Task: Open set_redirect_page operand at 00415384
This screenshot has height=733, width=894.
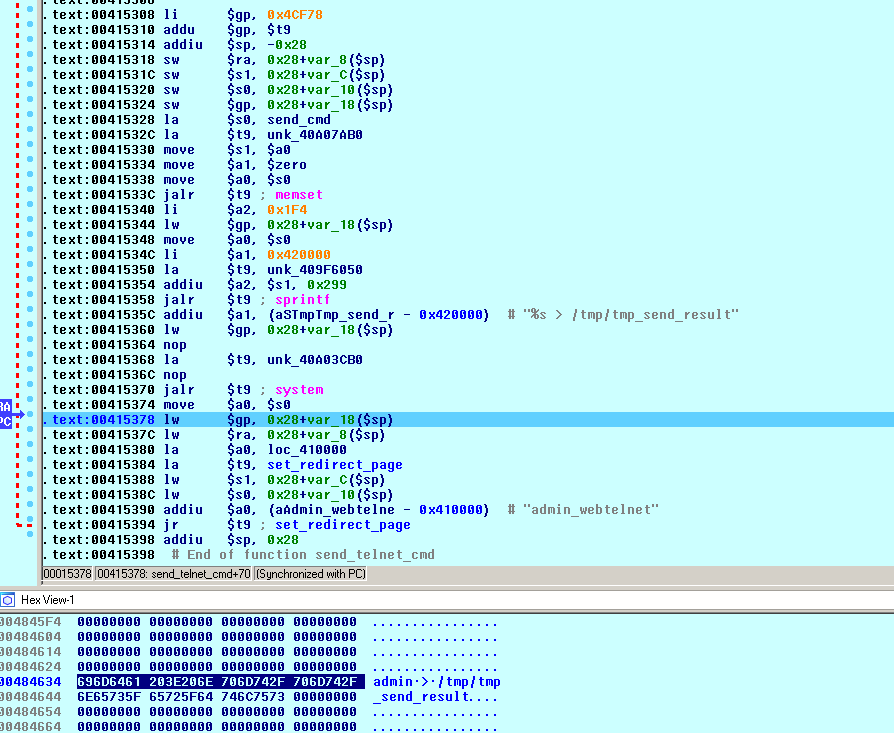Action: point(335,465)
